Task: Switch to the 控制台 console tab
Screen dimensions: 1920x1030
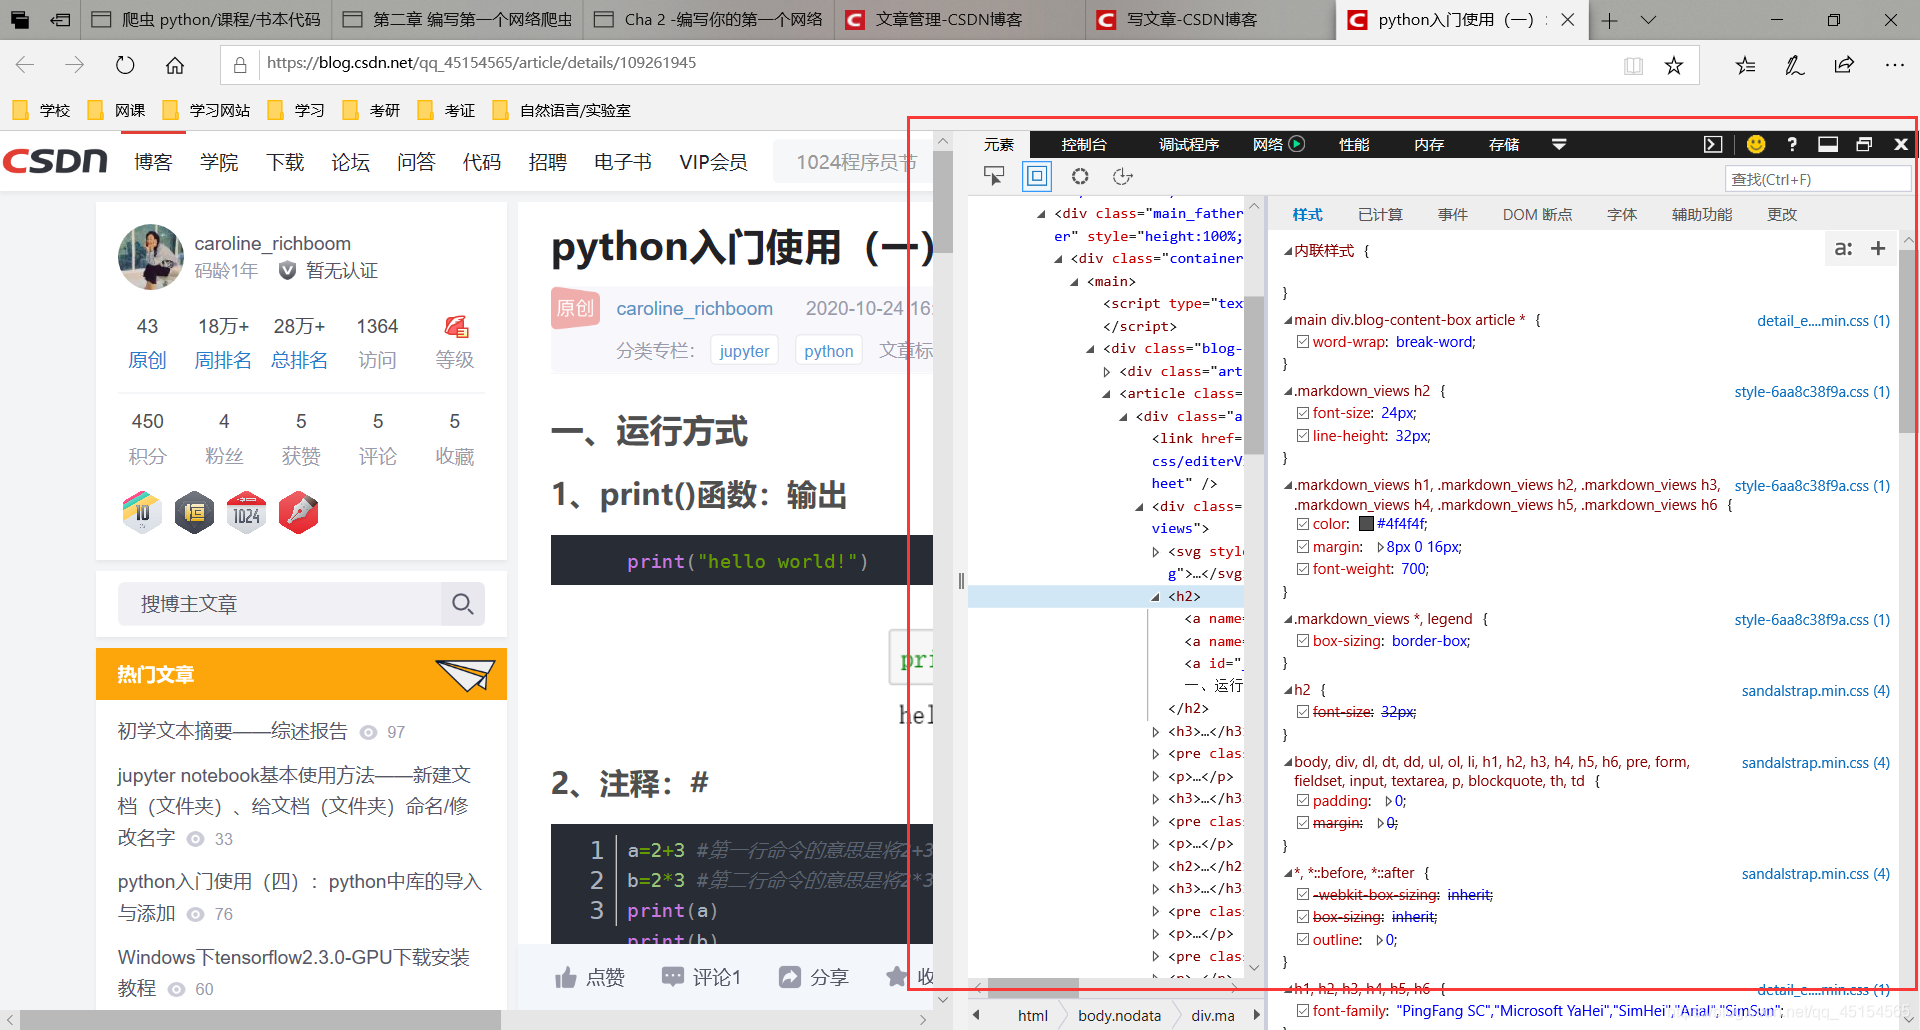Action: 1084,145
